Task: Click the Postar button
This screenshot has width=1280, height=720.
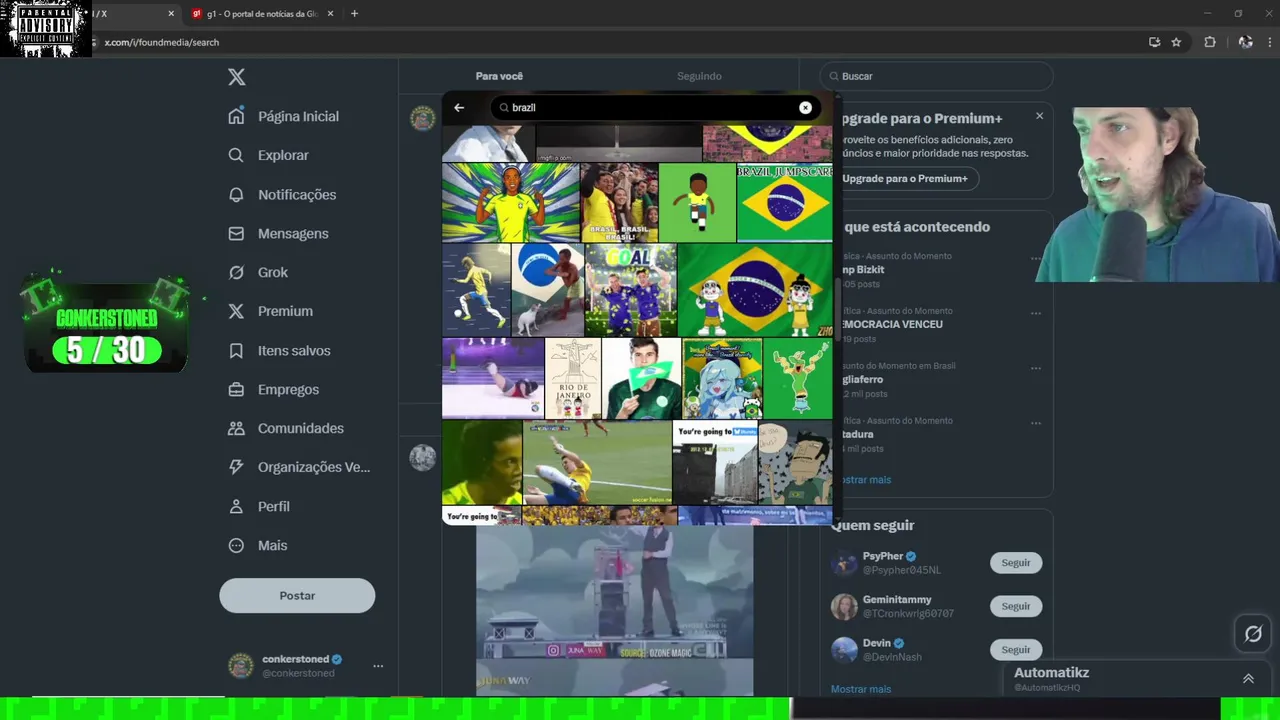Action: pyautogui.click(x=297, y=595)
